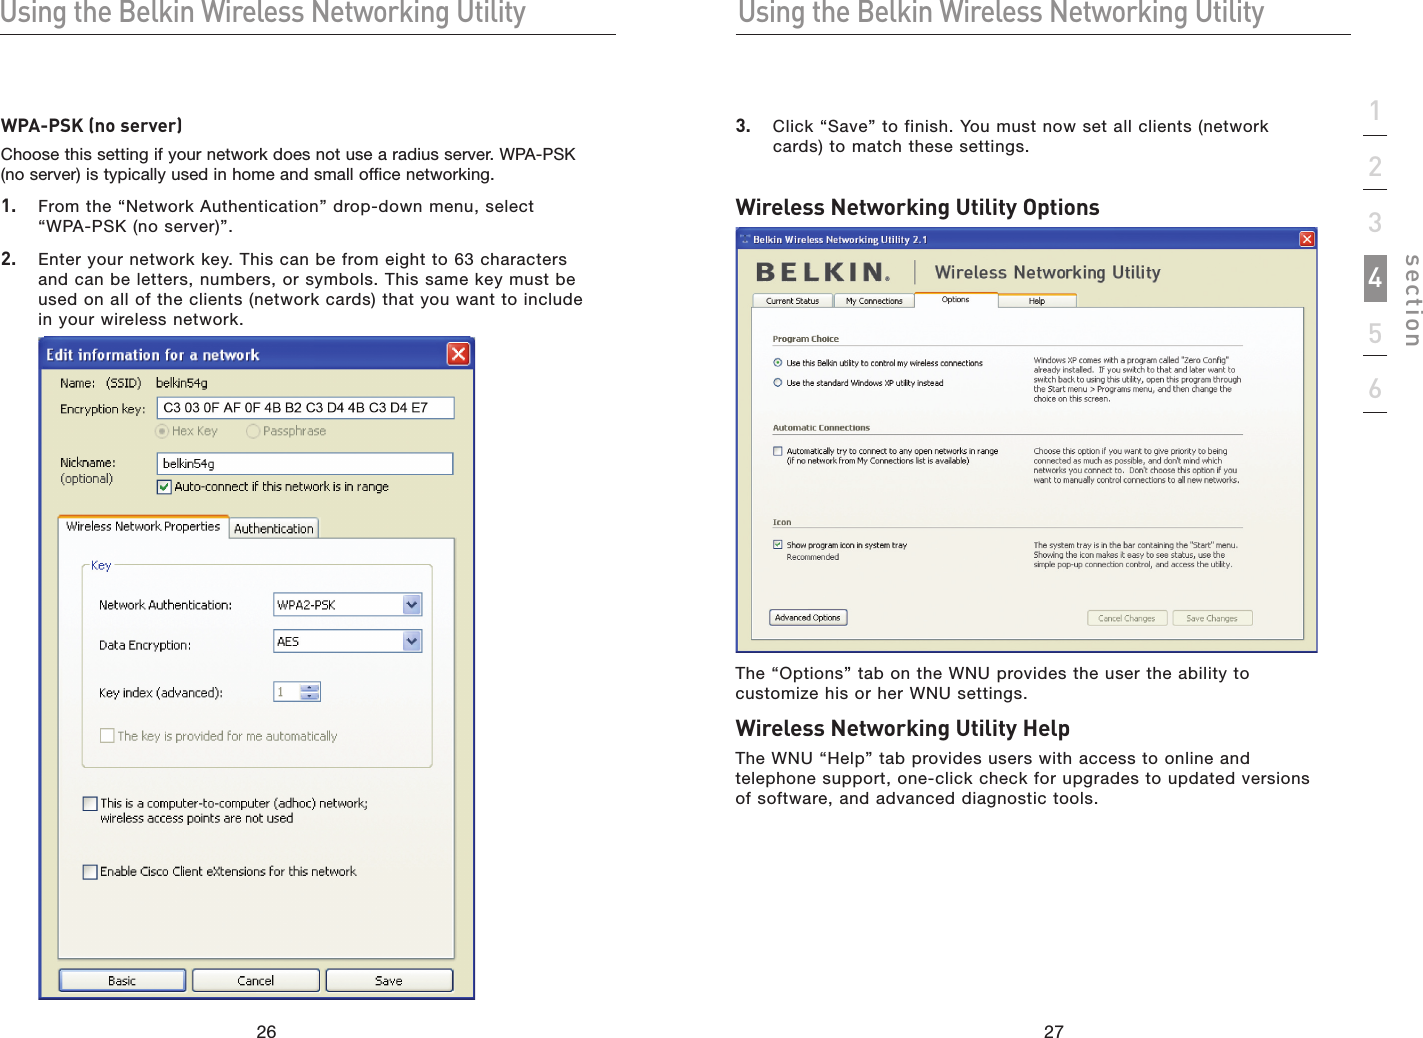This screenshot has width=1423, height=1038.
Task: Click the 'Program Choice' heading
Action: click(806, 339)
